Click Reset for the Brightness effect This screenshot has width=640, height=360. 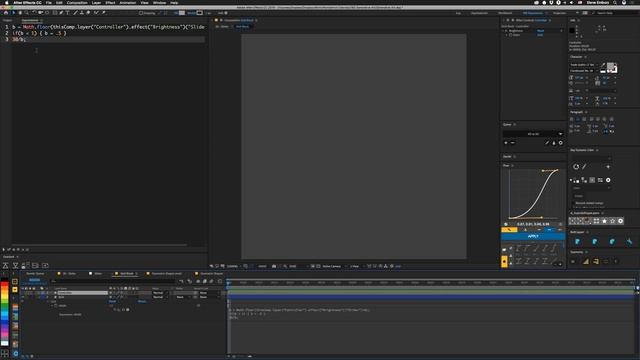(x=540, y=31)
